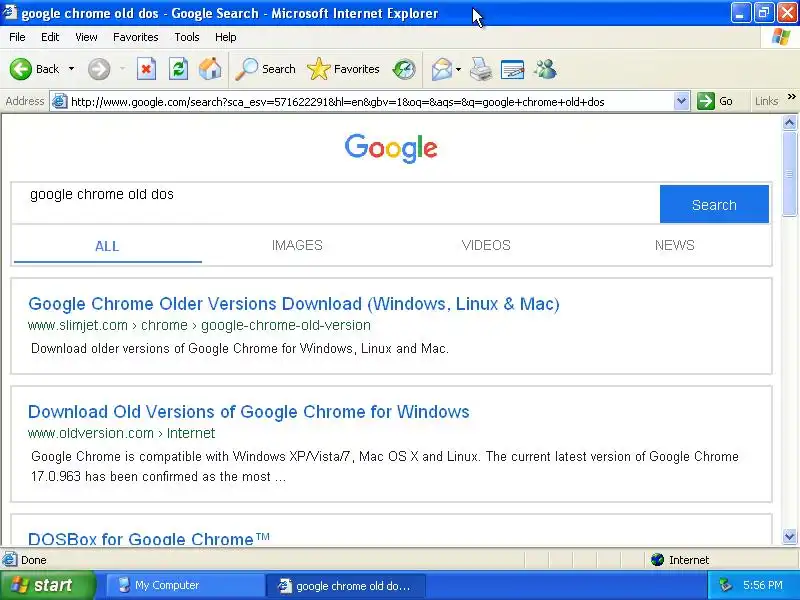Open Download Old Versions of Google Chrome link
Image resolution: width=800 pixels, height=600 pixels.
pos(248,412)
